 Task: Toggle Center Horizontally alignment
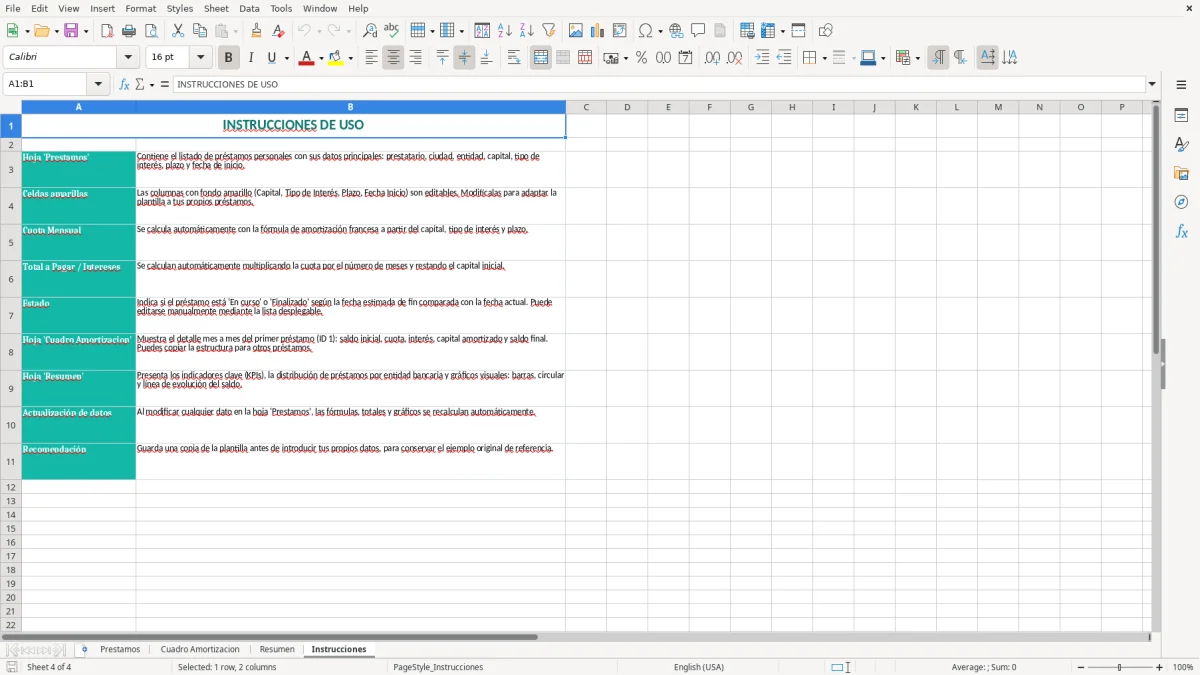pos(394,58)
